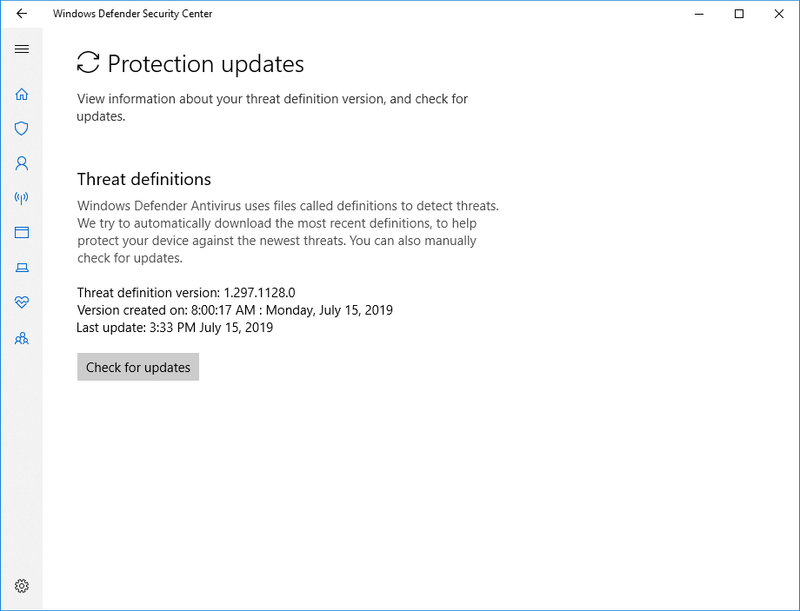800x611 pixels.
Task: Open App & browser control icon
Action: click(x=21, y=232)
